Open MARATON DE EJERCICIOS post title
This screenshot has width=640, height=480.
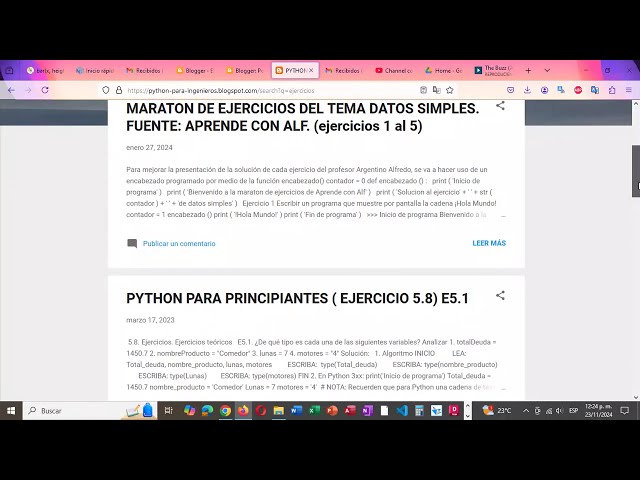coord(302,117)
